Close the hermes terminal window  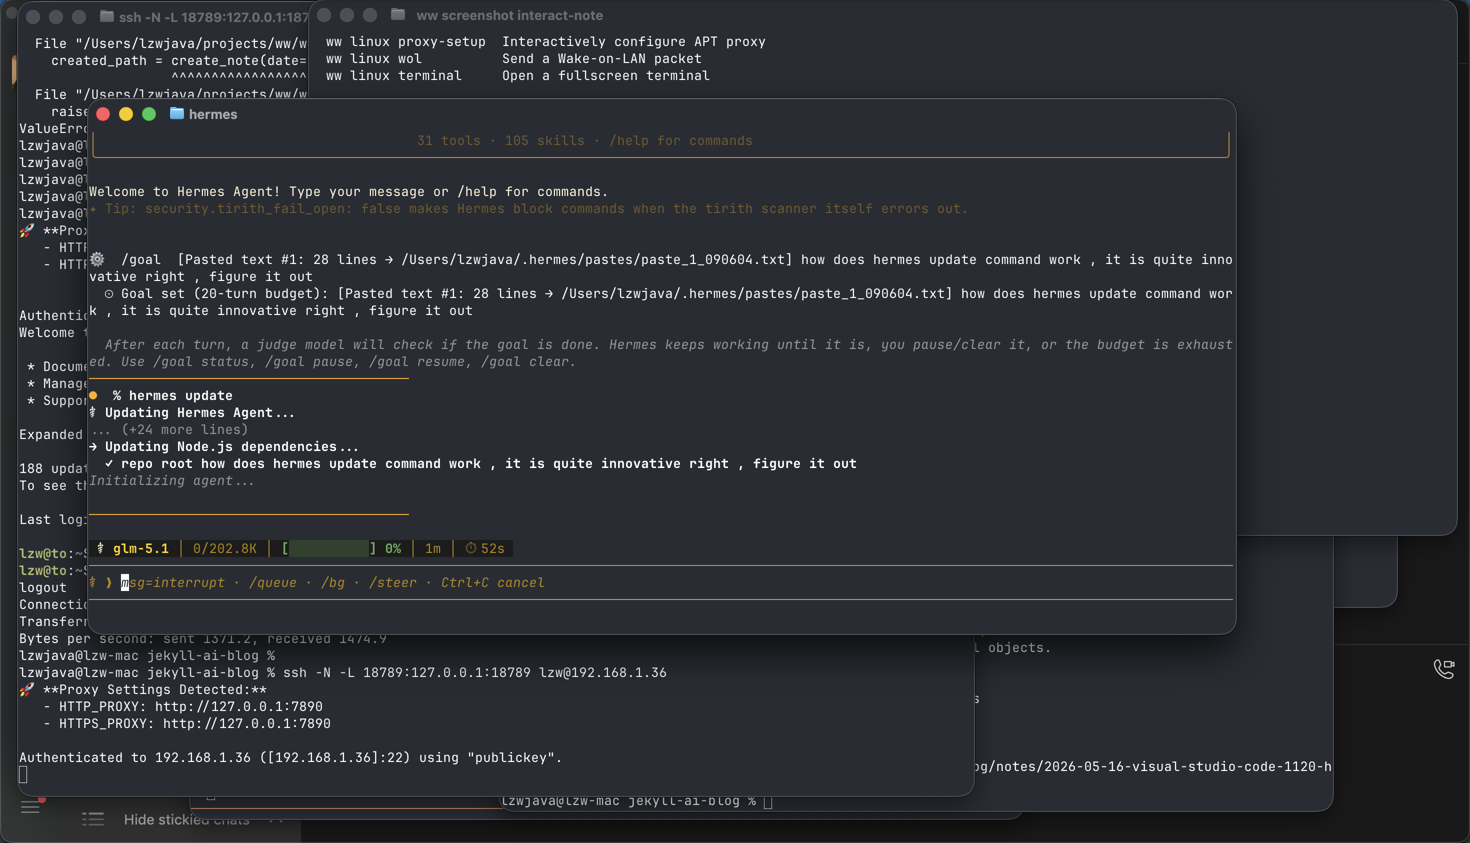coord(103,114)
